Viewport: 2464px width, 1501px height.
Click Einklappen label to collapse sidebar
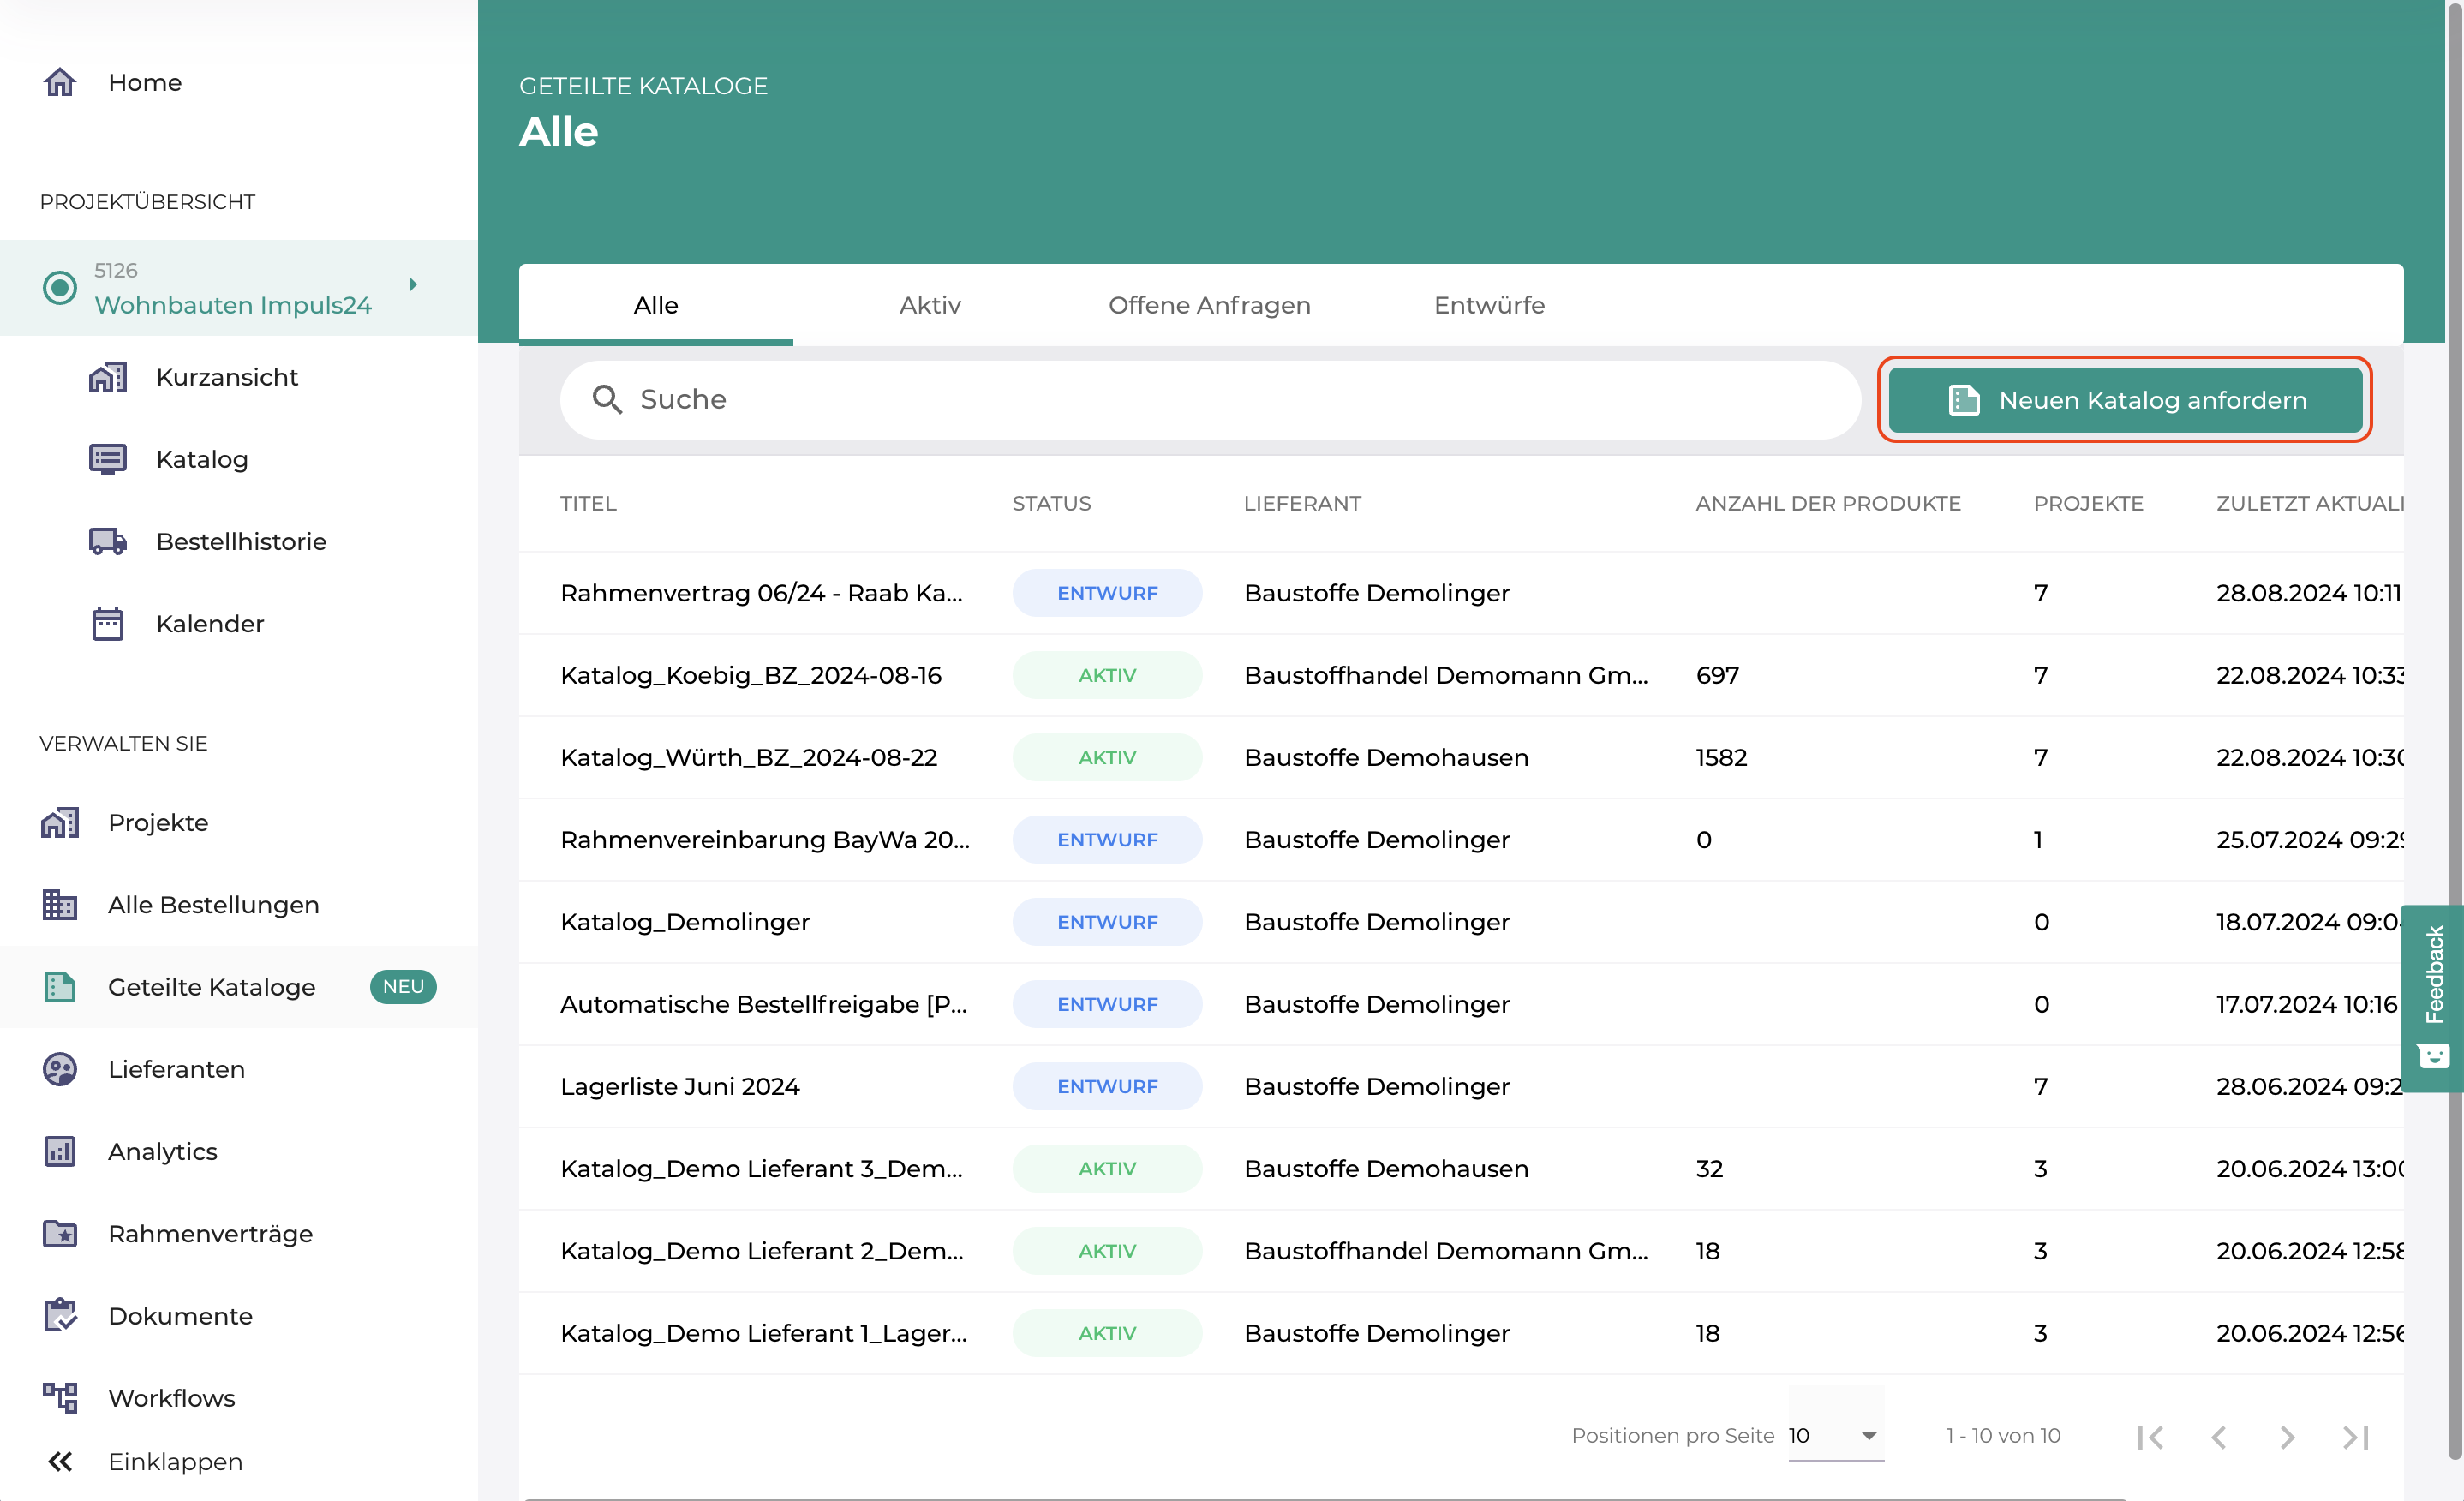[175, 1461]
